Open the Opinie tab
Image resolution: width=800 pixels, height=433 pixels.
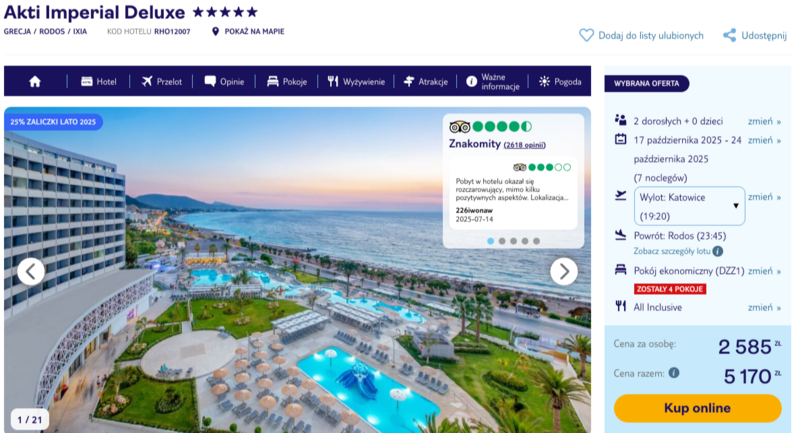coord(224,82)
